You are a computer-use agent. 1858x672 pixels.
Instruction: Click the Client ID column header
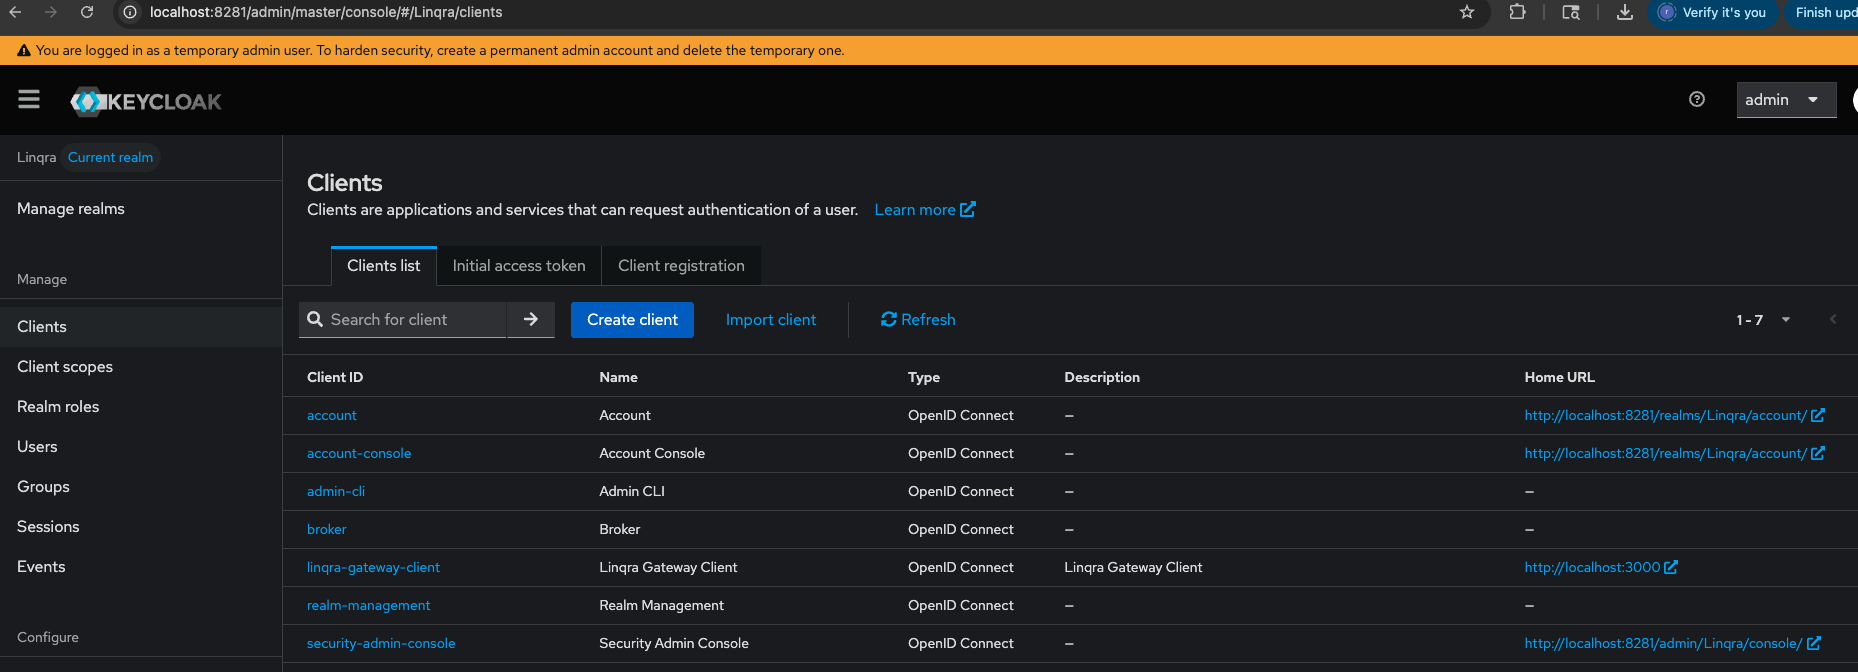point(335,378)
